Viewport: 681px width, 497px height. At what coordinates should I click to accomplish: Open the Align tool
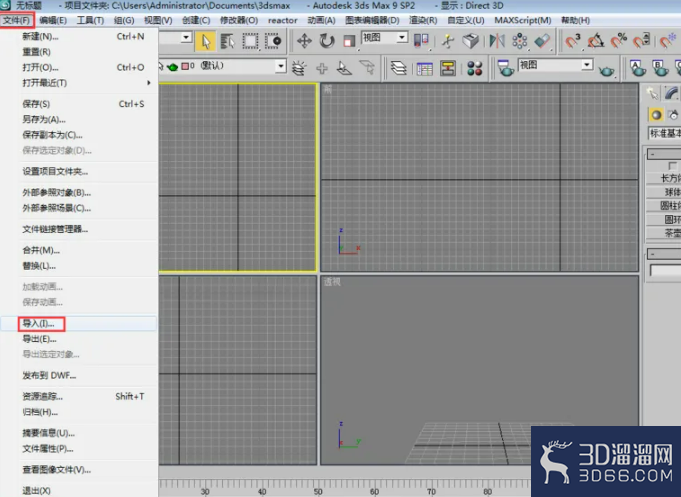point(542,41)
